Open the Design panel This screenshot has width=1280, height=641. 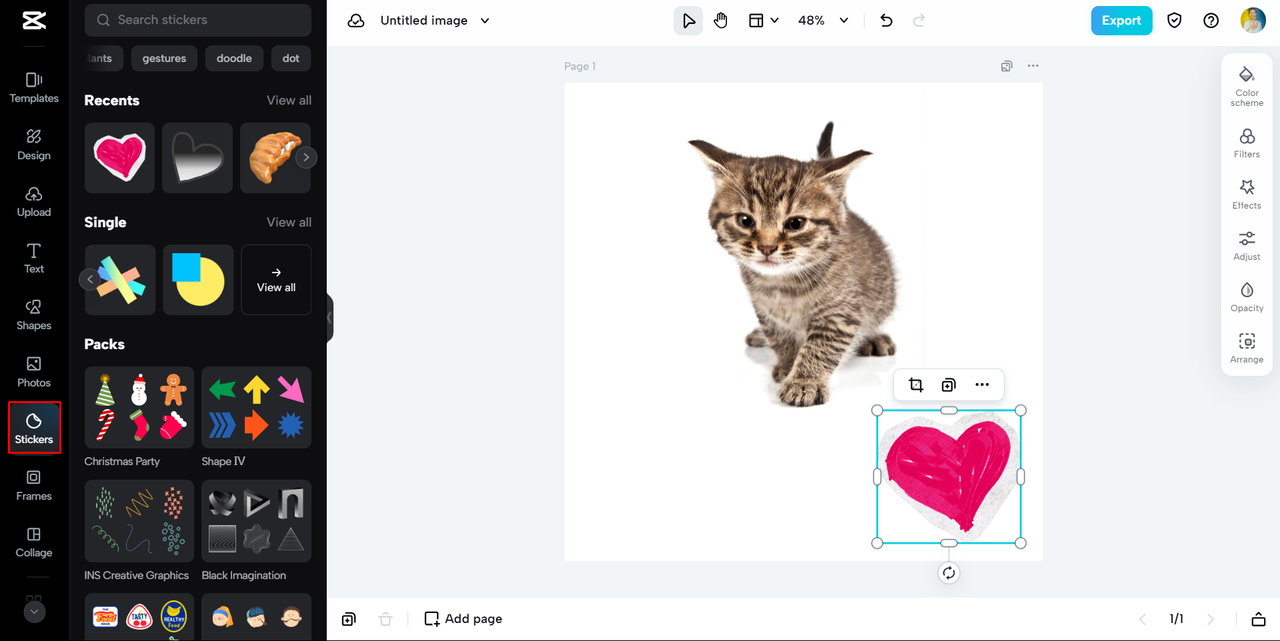tap(34, 145)
